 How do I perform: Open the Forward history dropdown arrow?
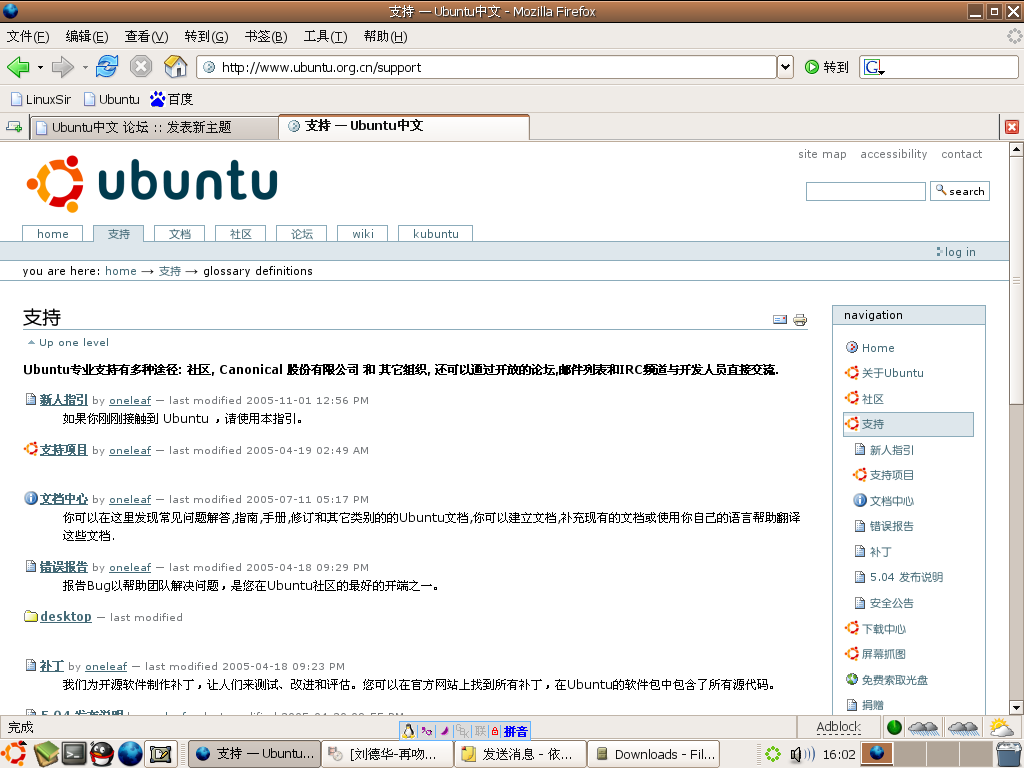[85, 67]
